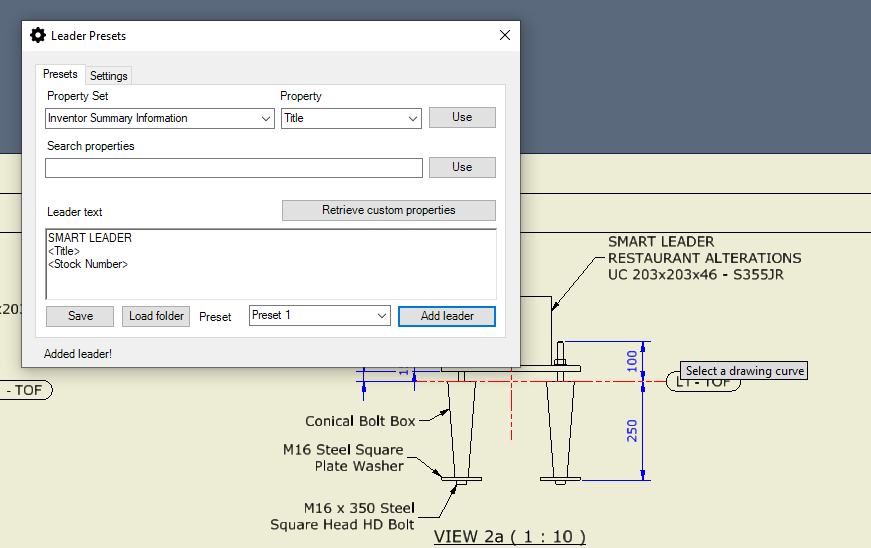Click the M16 Steel Square Plate Washer label
Image resolution: width=871 pixels, height=548 pixels.
point(343,457)
